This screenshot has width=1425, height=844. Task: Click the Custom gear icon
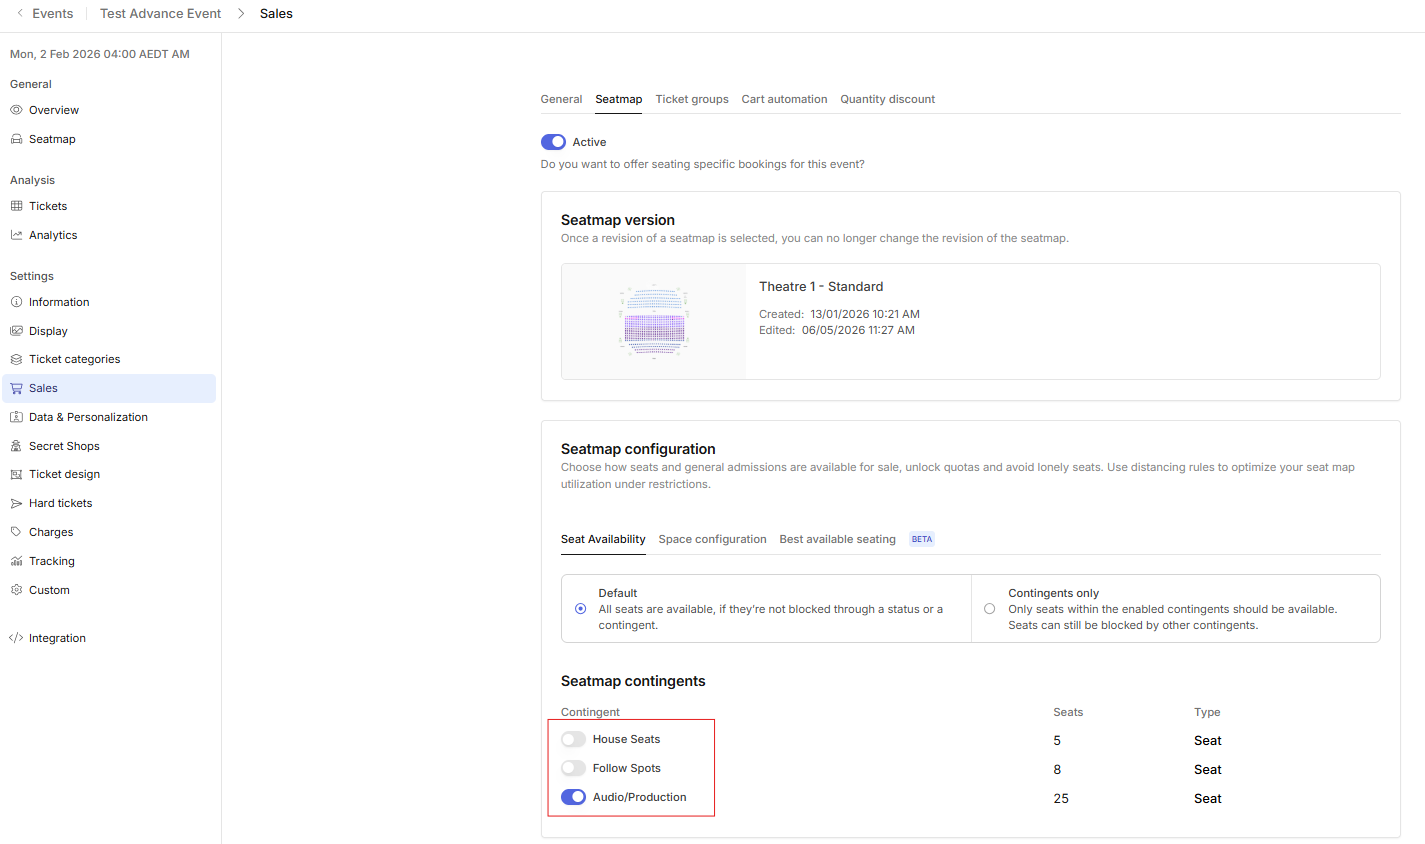[x=16, y=590]
